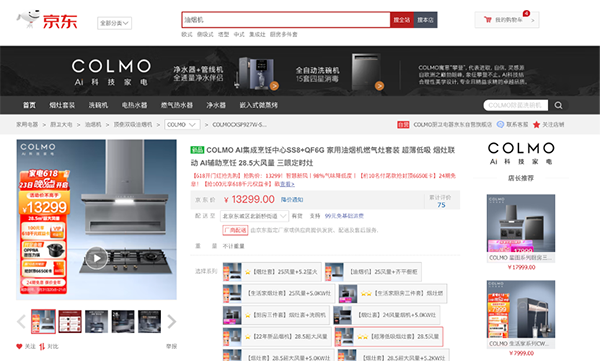Click 举报 report link
The image size is (600, 361).
171,346
